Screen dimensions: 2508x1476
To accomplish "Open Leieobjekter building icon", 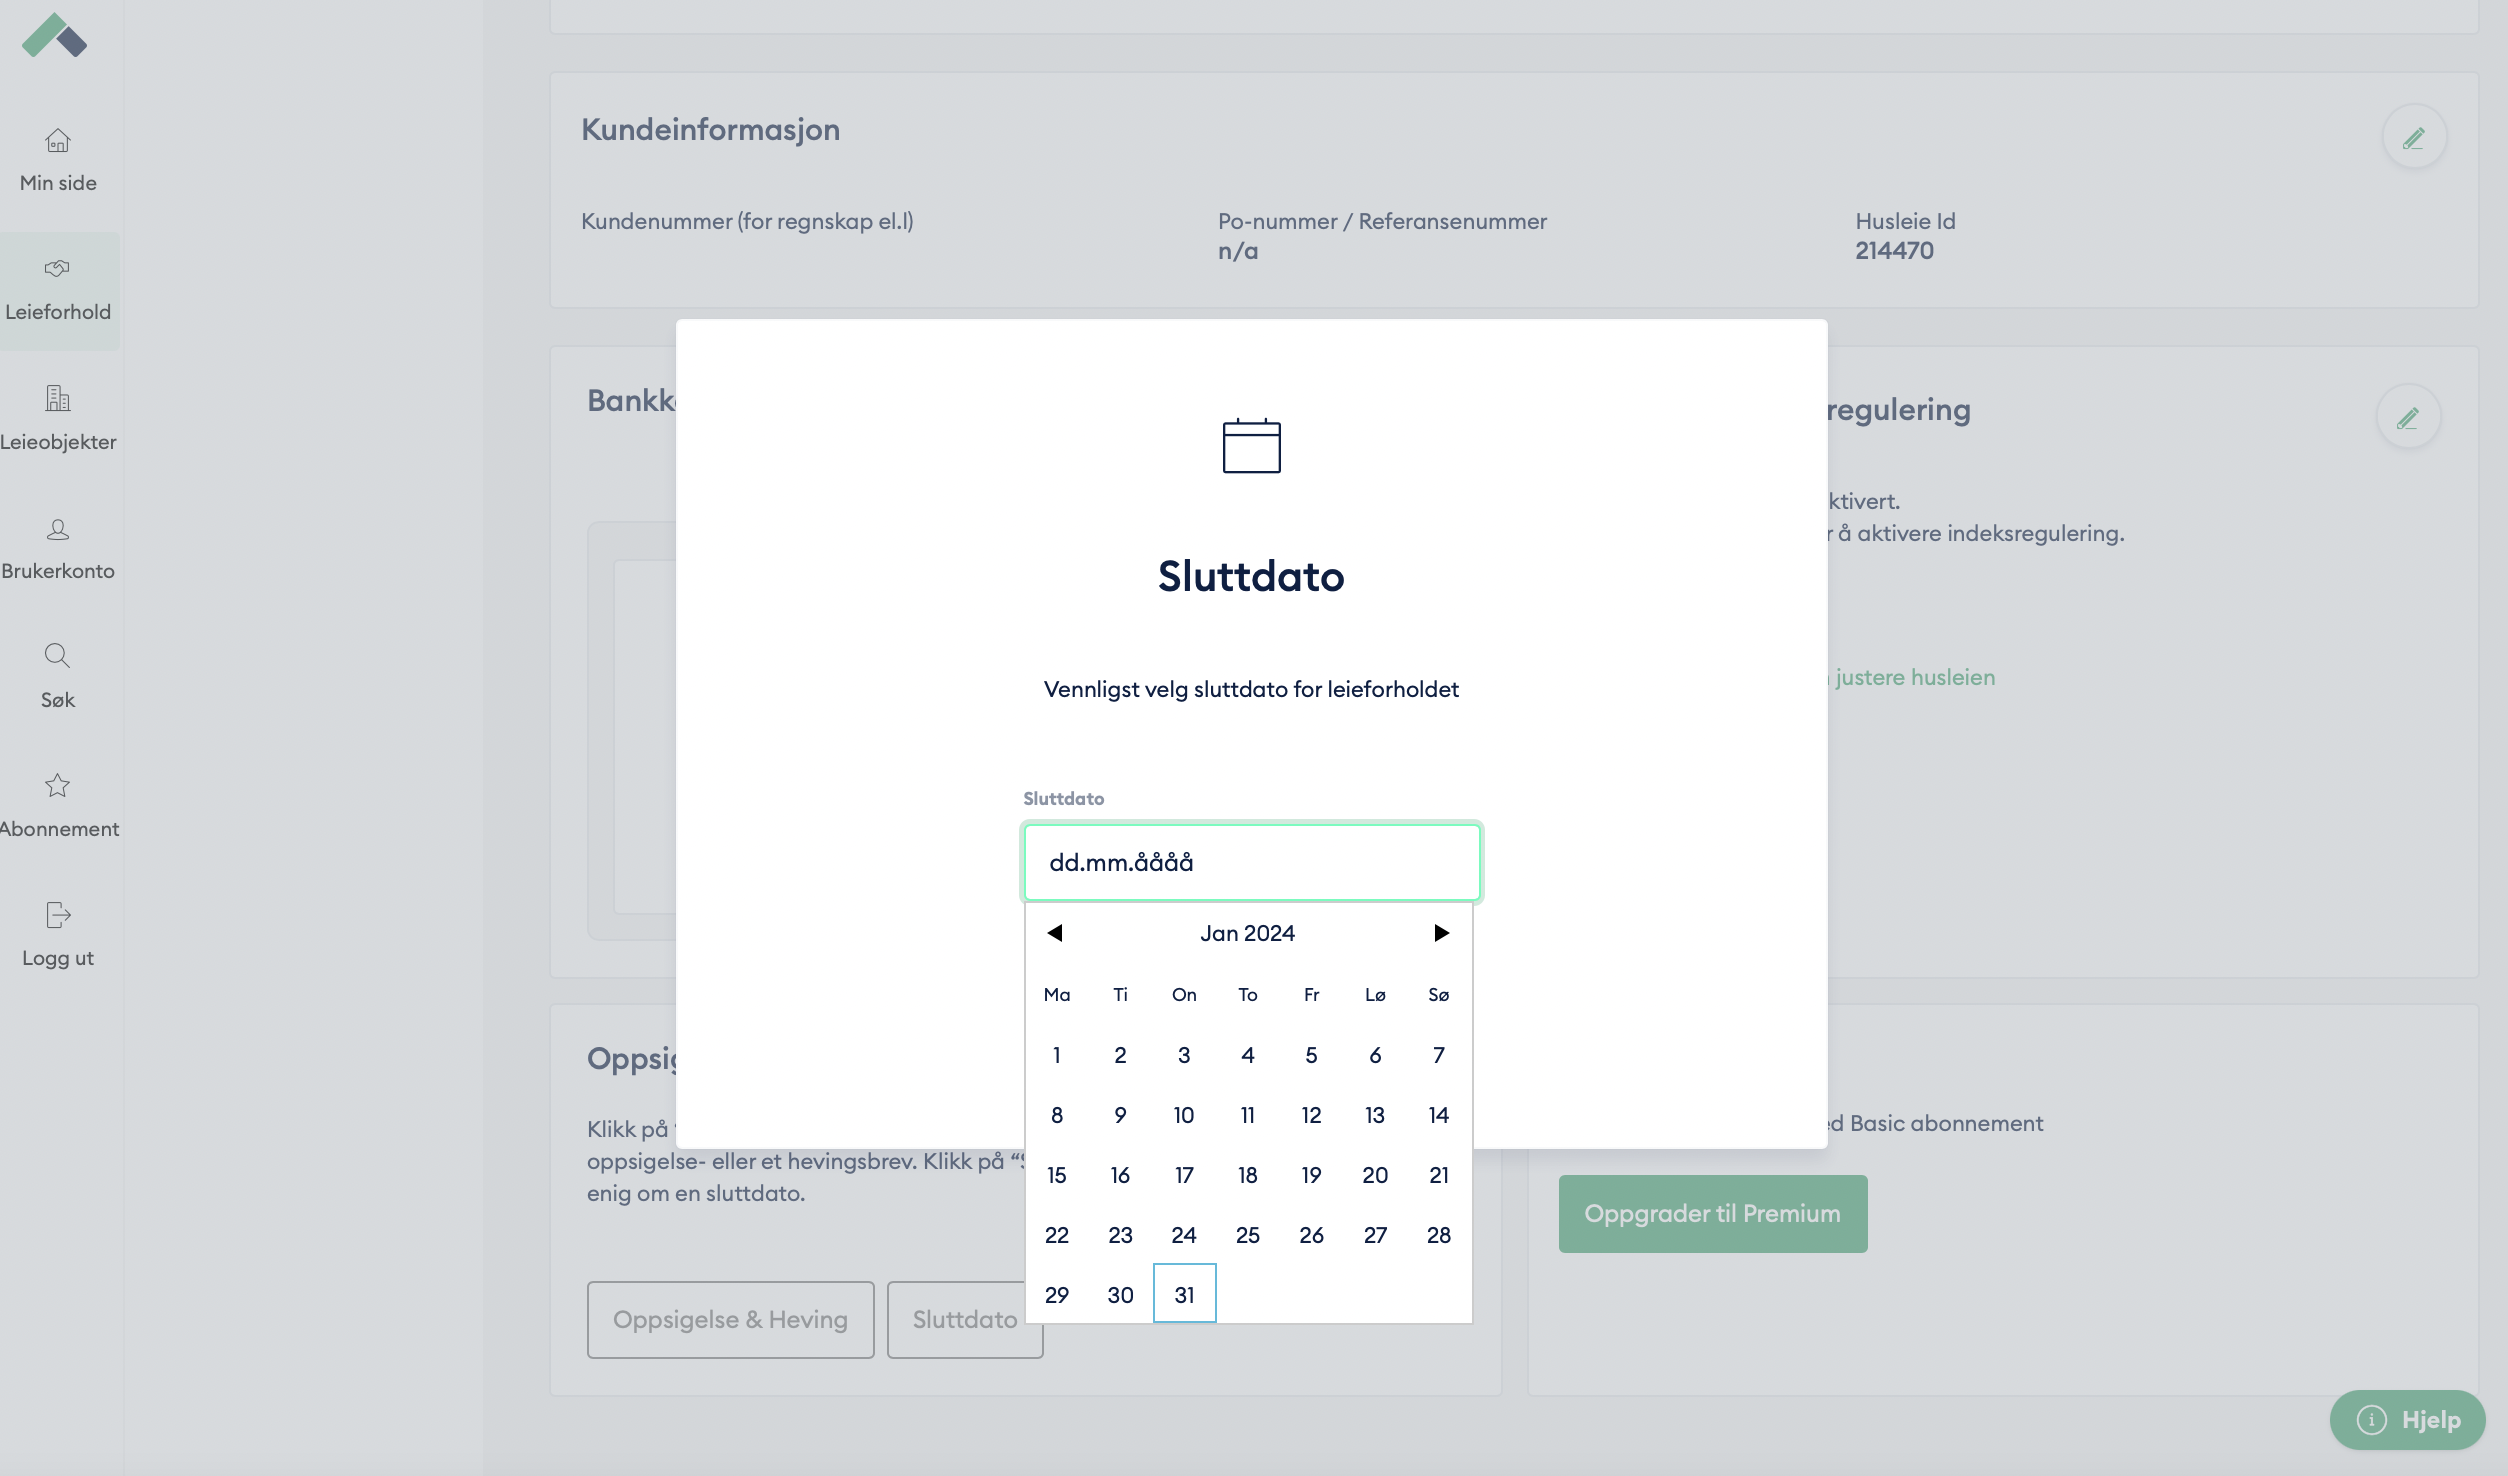I will click(58, 398).
